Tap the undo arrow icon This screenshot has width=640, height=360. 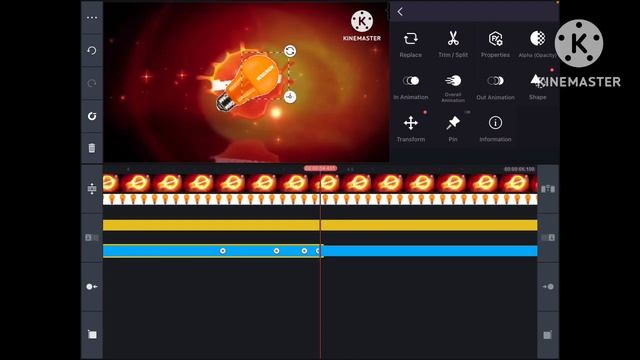(92, 51)
